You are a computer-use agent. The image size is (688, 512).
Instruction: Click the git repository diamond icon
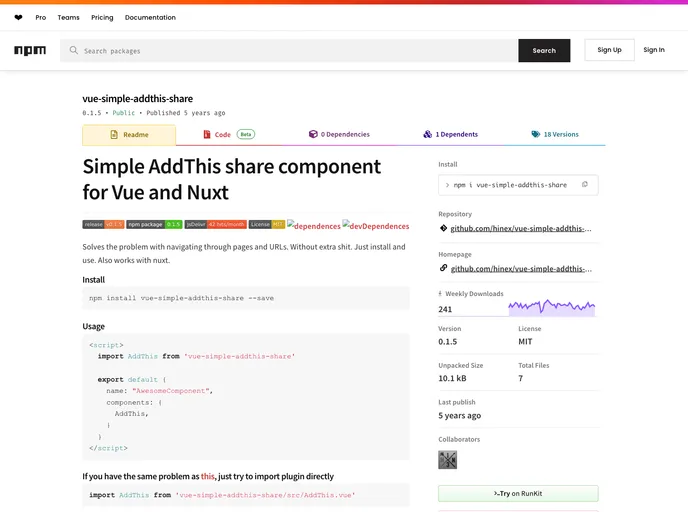(443, 228)
